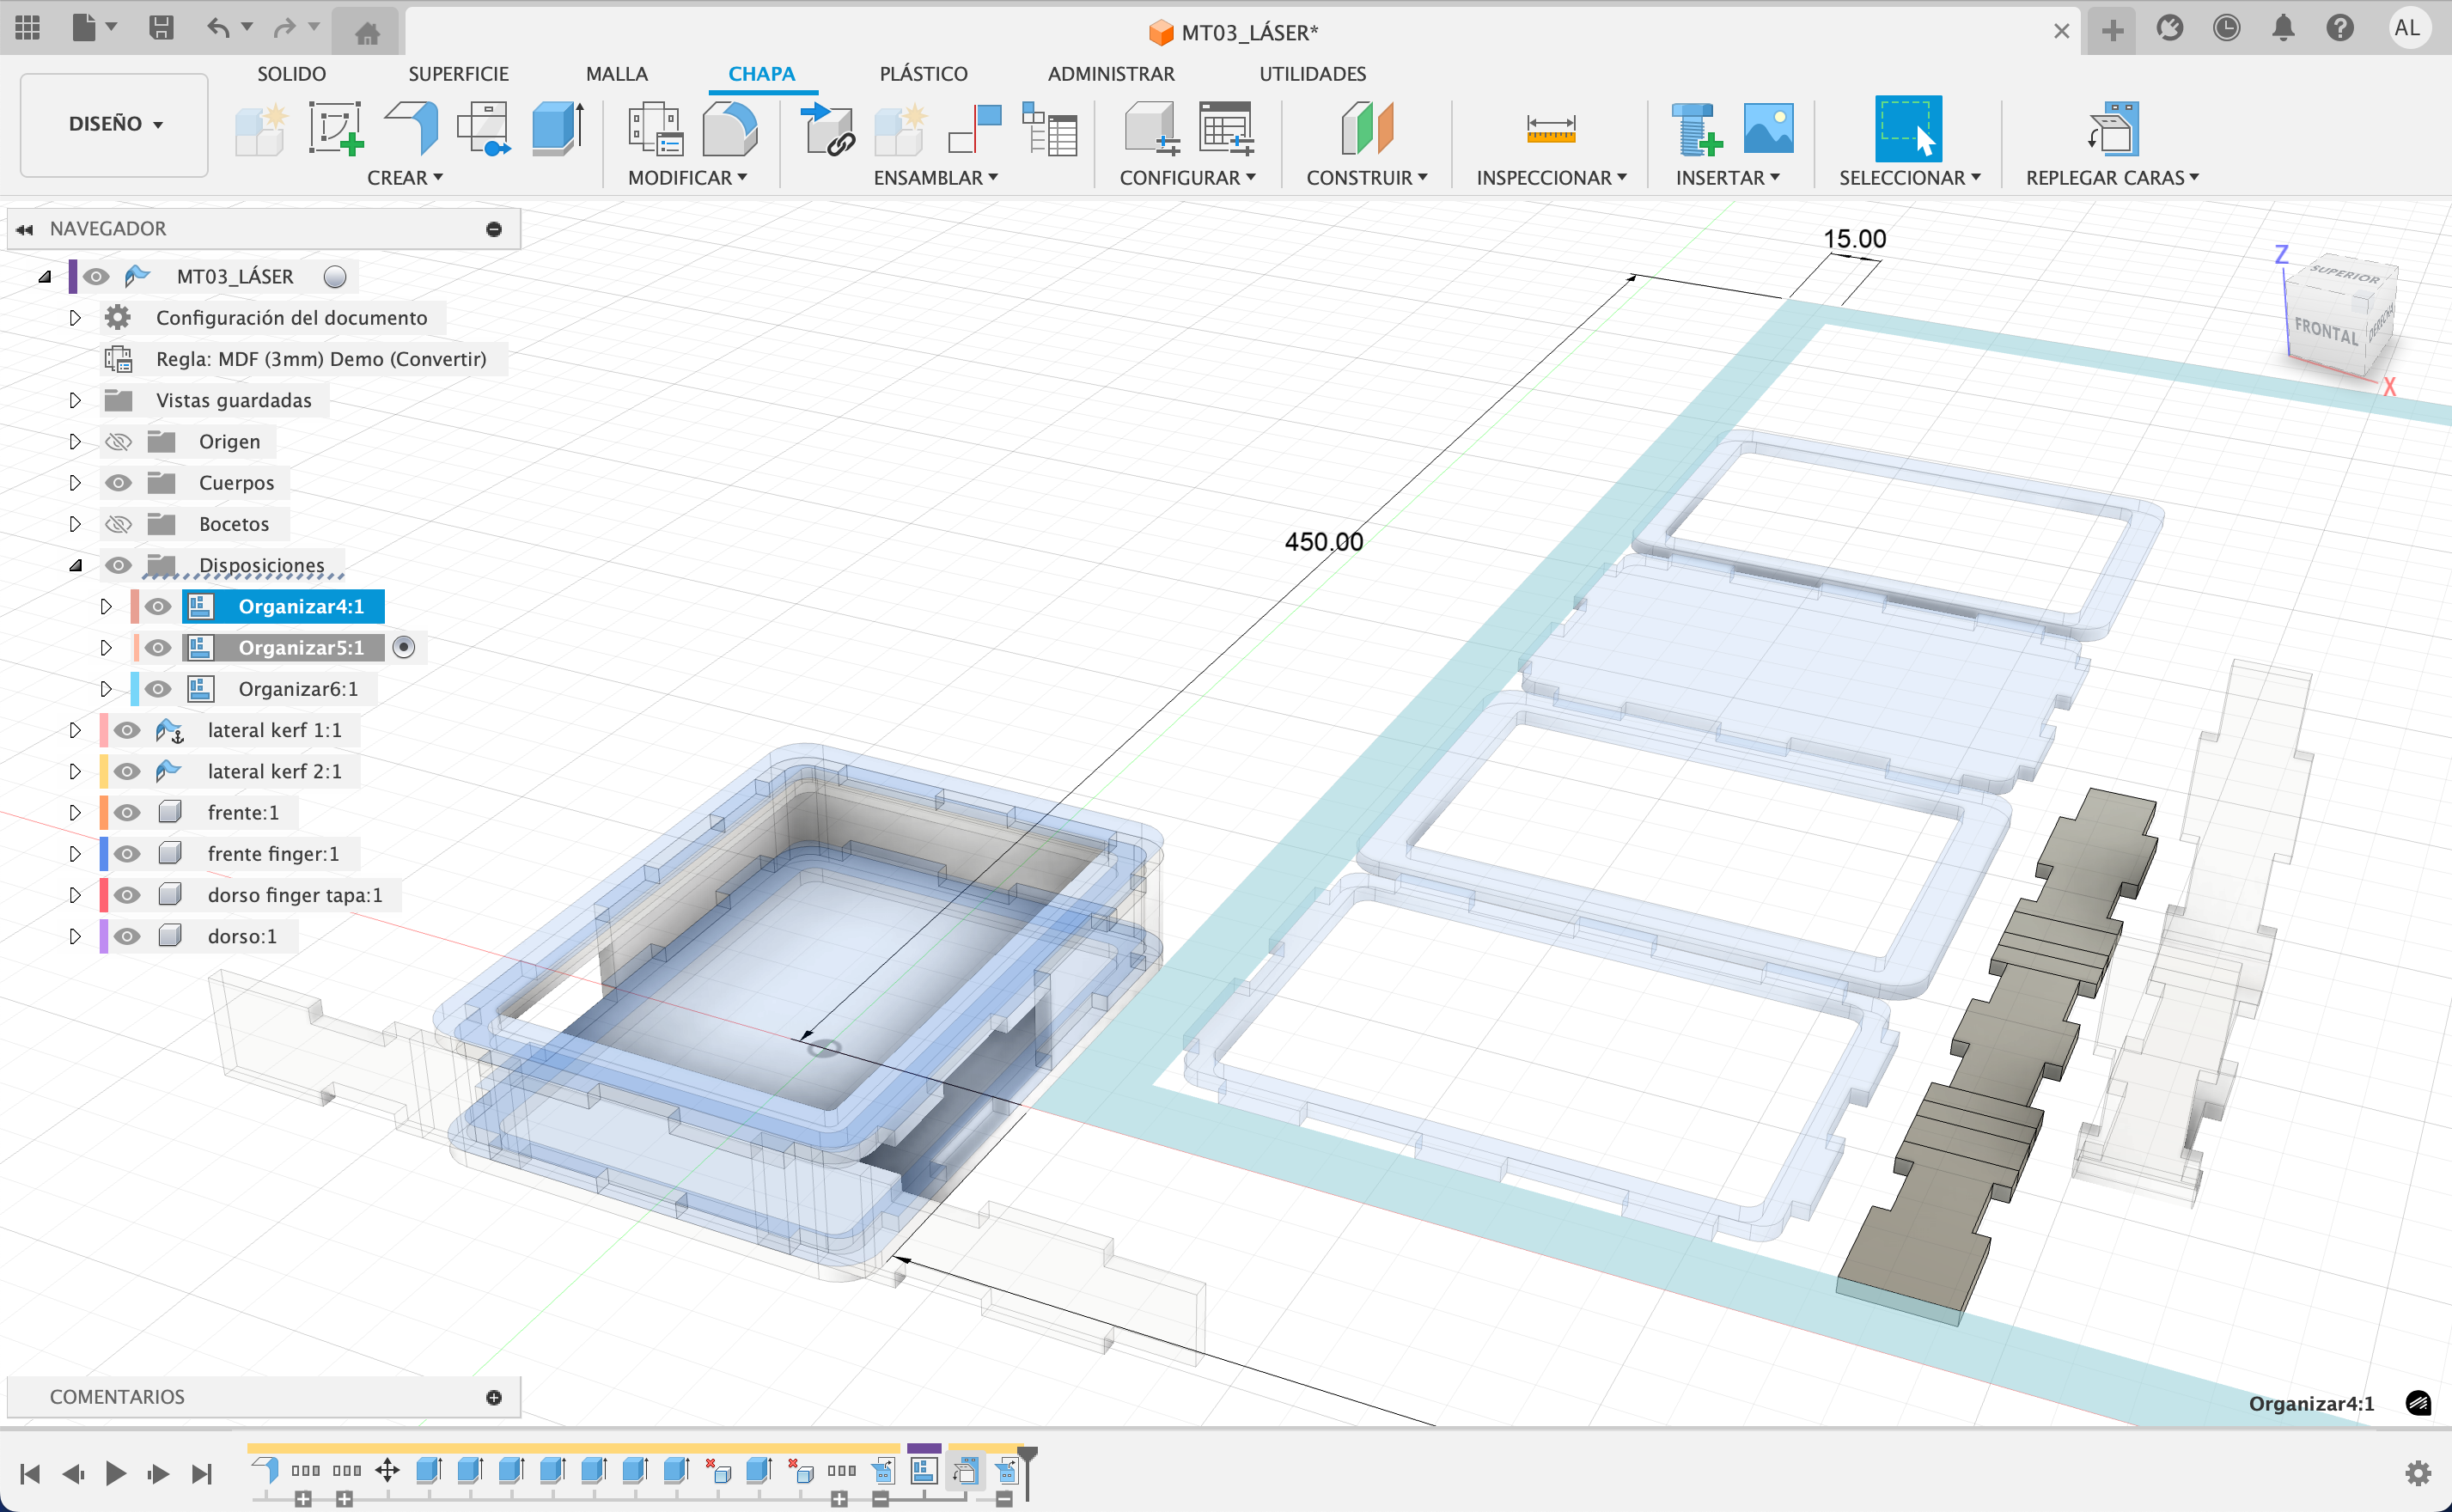Expand the lateral kerf 1:1 component
Viewport: 2452px width, 1512px height.
pos(75,730)
